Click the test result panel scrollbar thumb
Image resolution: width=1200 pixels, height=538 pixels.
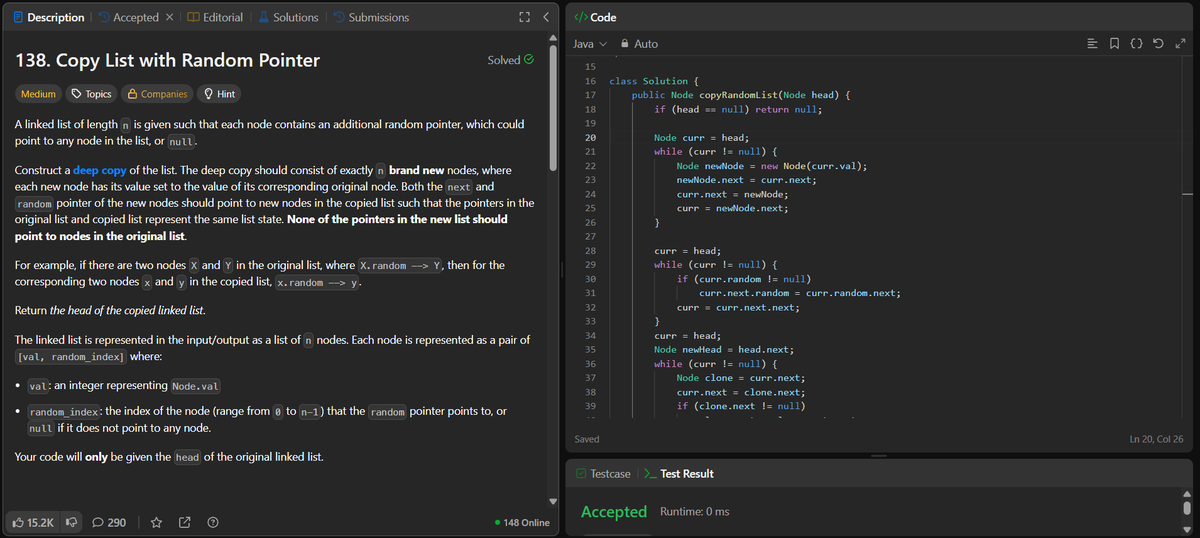(x=1187, y=510)
